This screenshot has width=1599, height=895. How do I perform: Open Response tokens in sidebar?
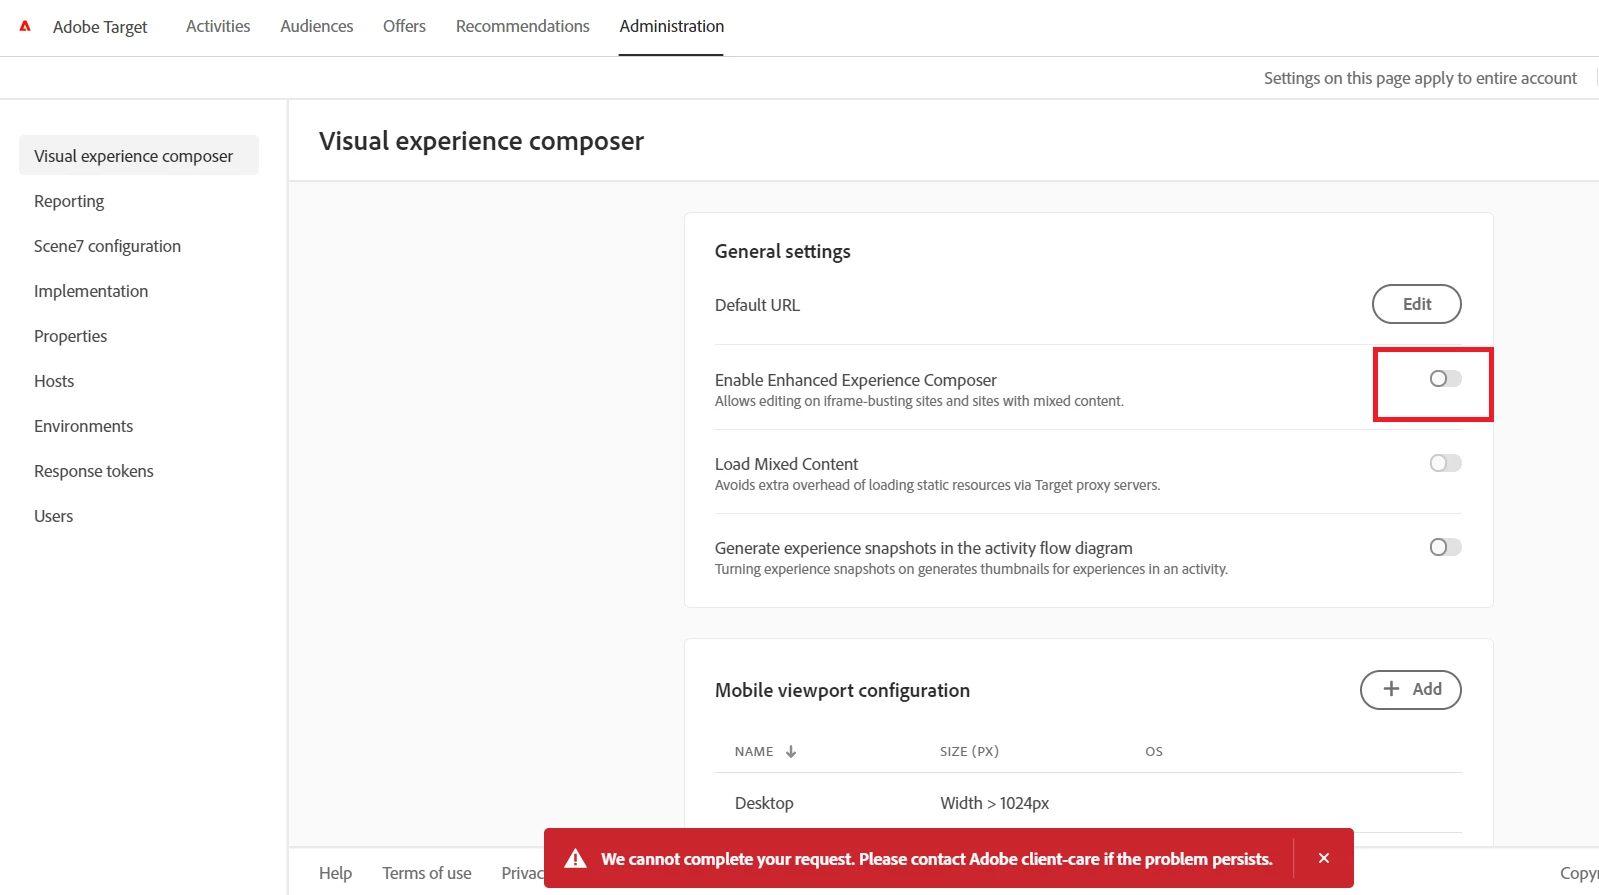94,471
